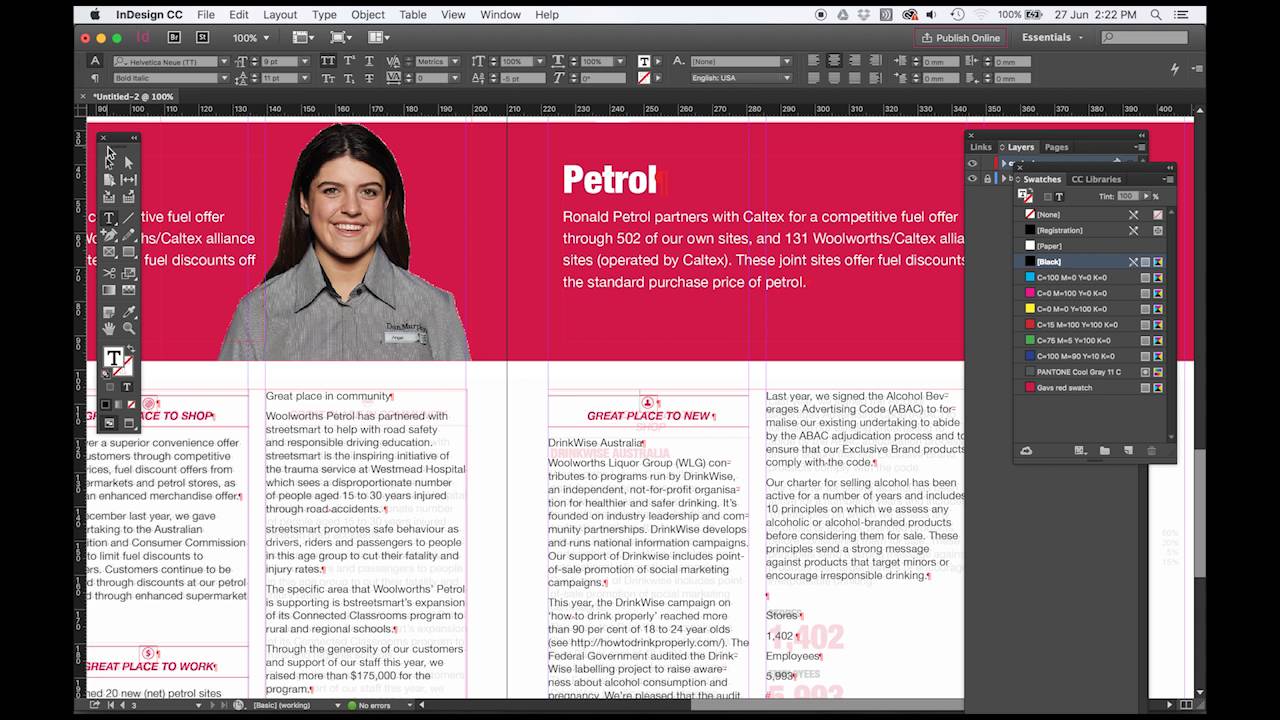Select Align center paragraph button

pyautogui.click(x=834, y=61)
